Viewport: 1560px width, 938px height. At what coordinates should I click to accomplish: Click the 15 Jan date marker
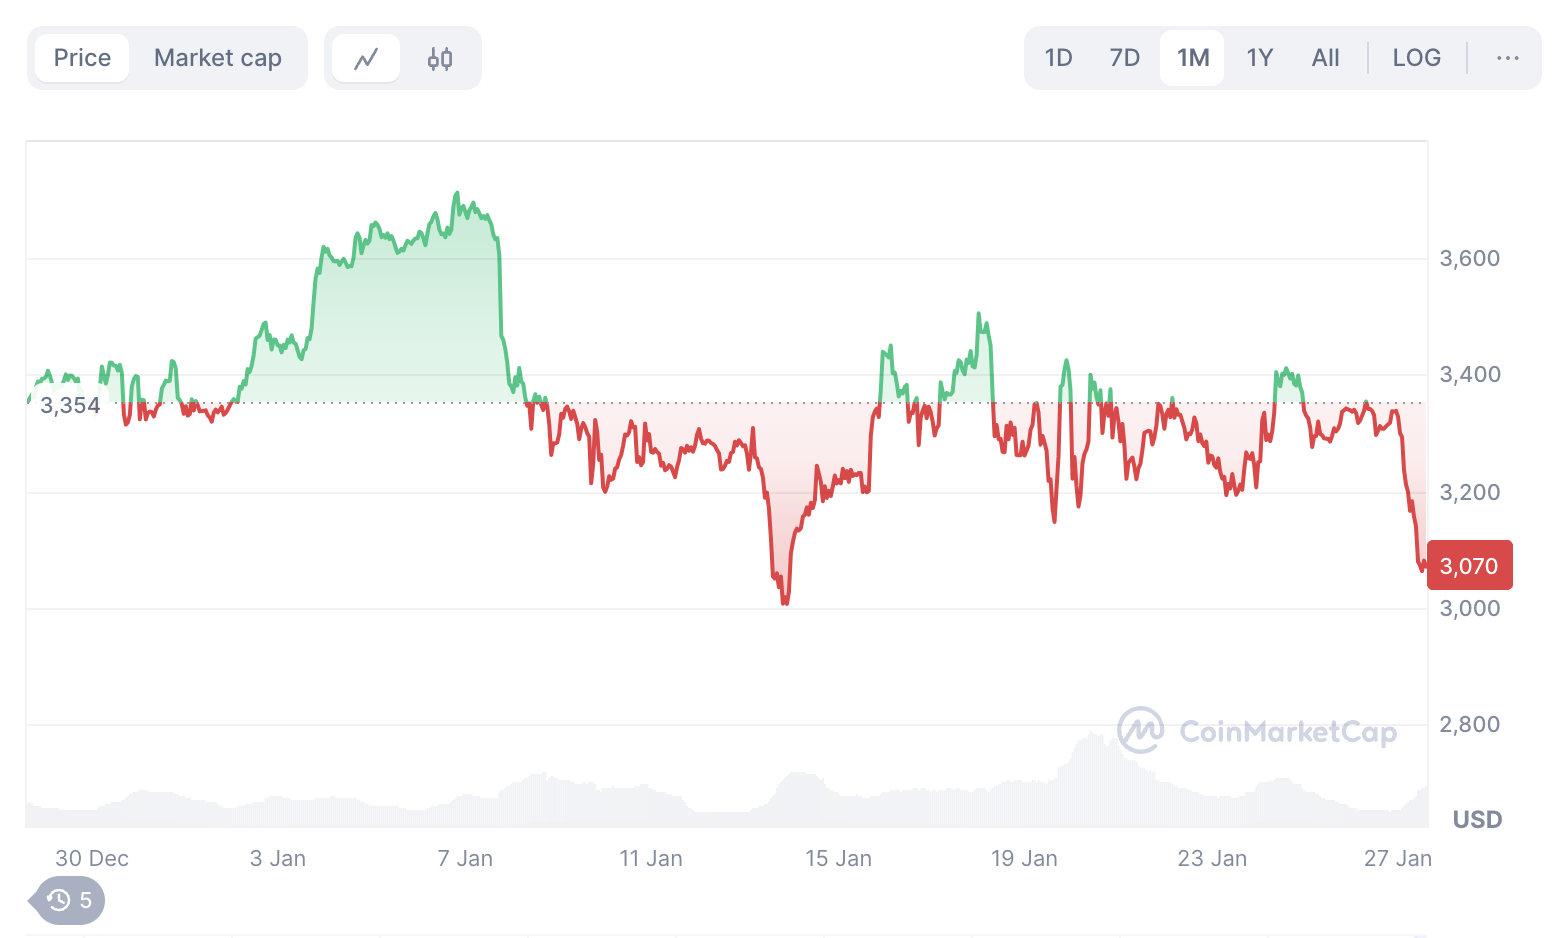click(838, 858)
